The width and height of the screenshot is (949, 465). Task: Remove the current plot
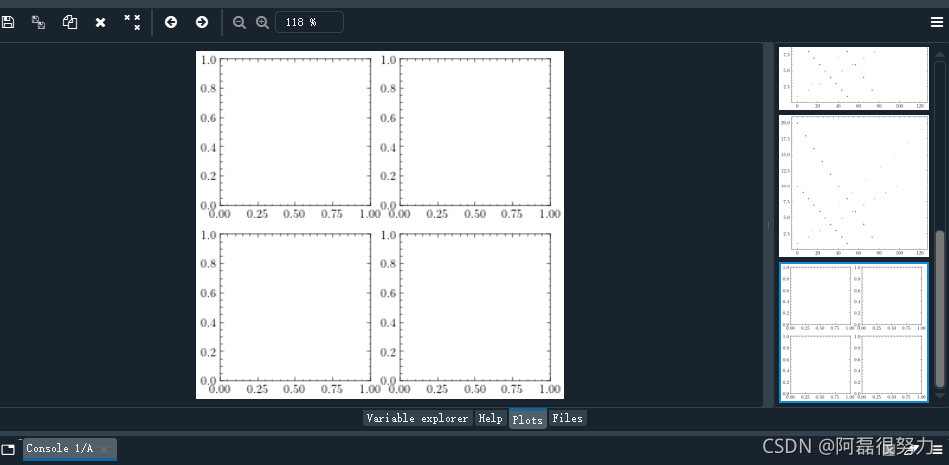pos(100,22)
